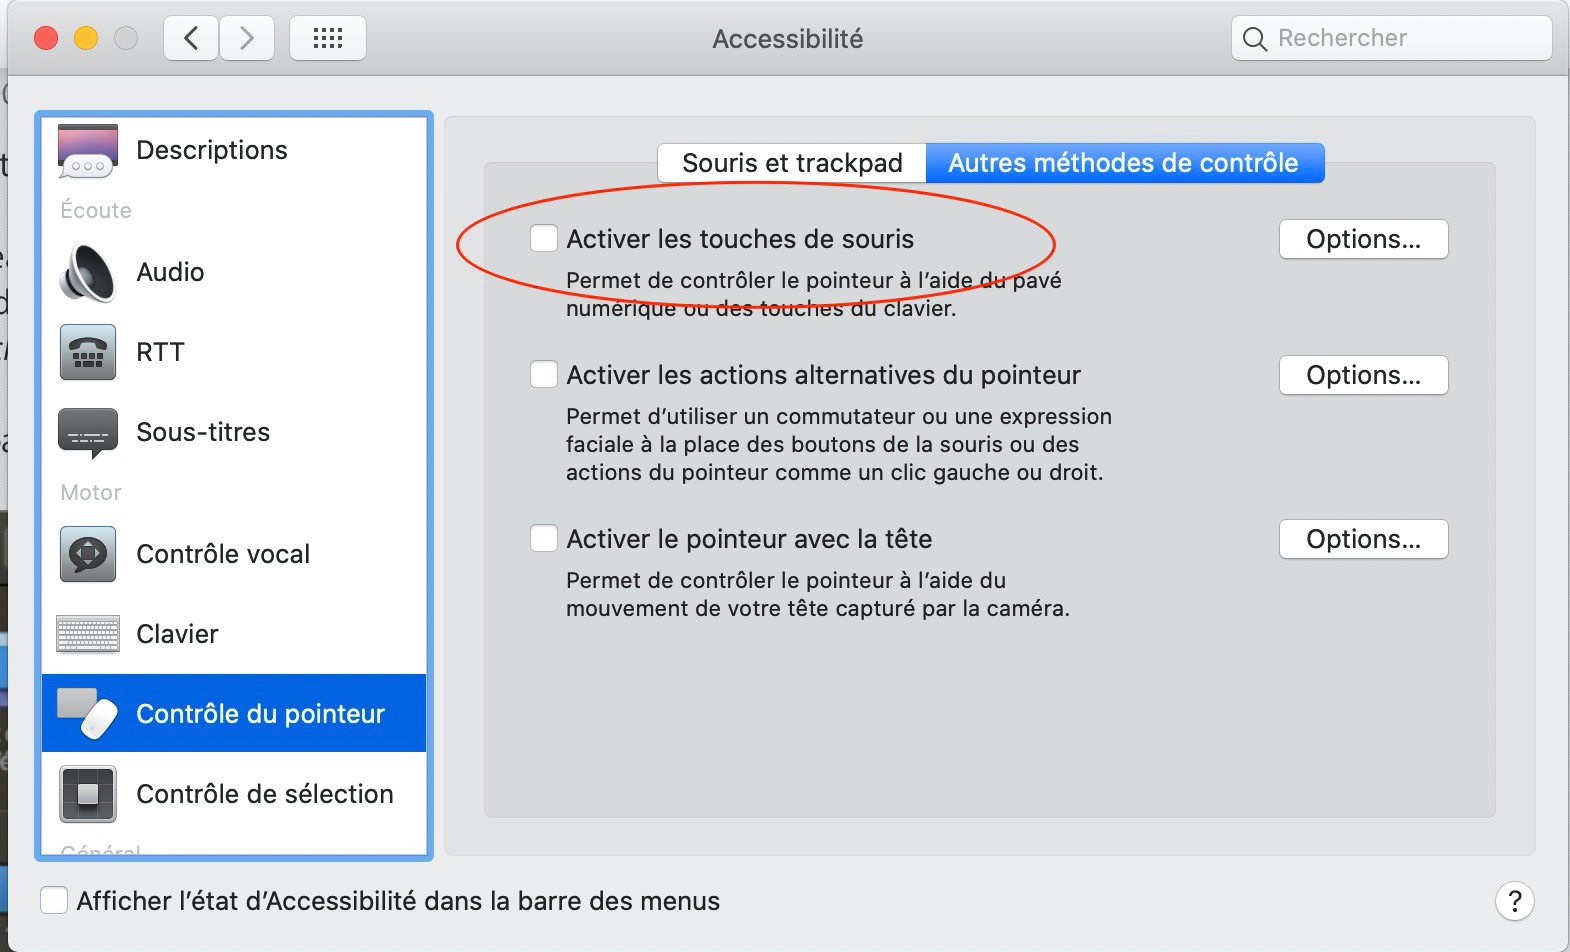Select Autres méthodes de contrôle tab

(1125, 163)
